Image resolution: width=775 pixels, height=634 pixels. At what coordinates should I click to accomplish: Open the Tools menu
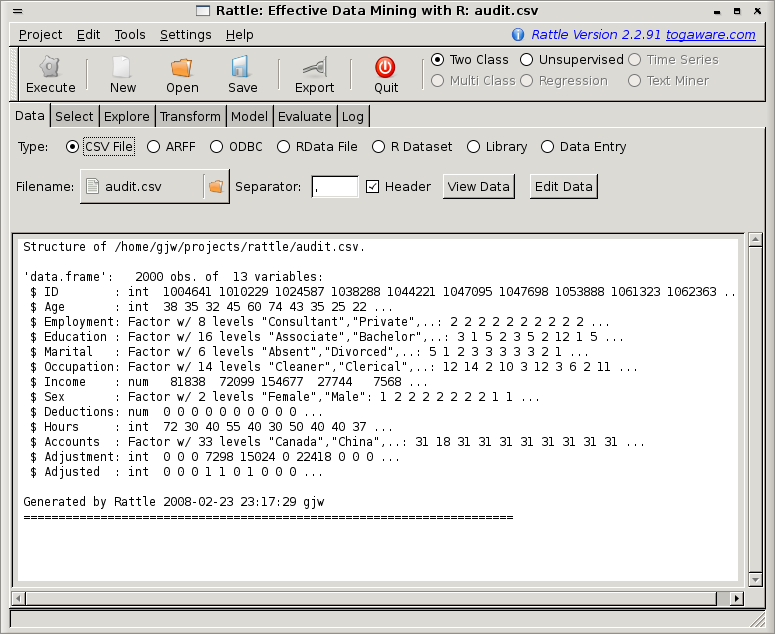(130, 34)
